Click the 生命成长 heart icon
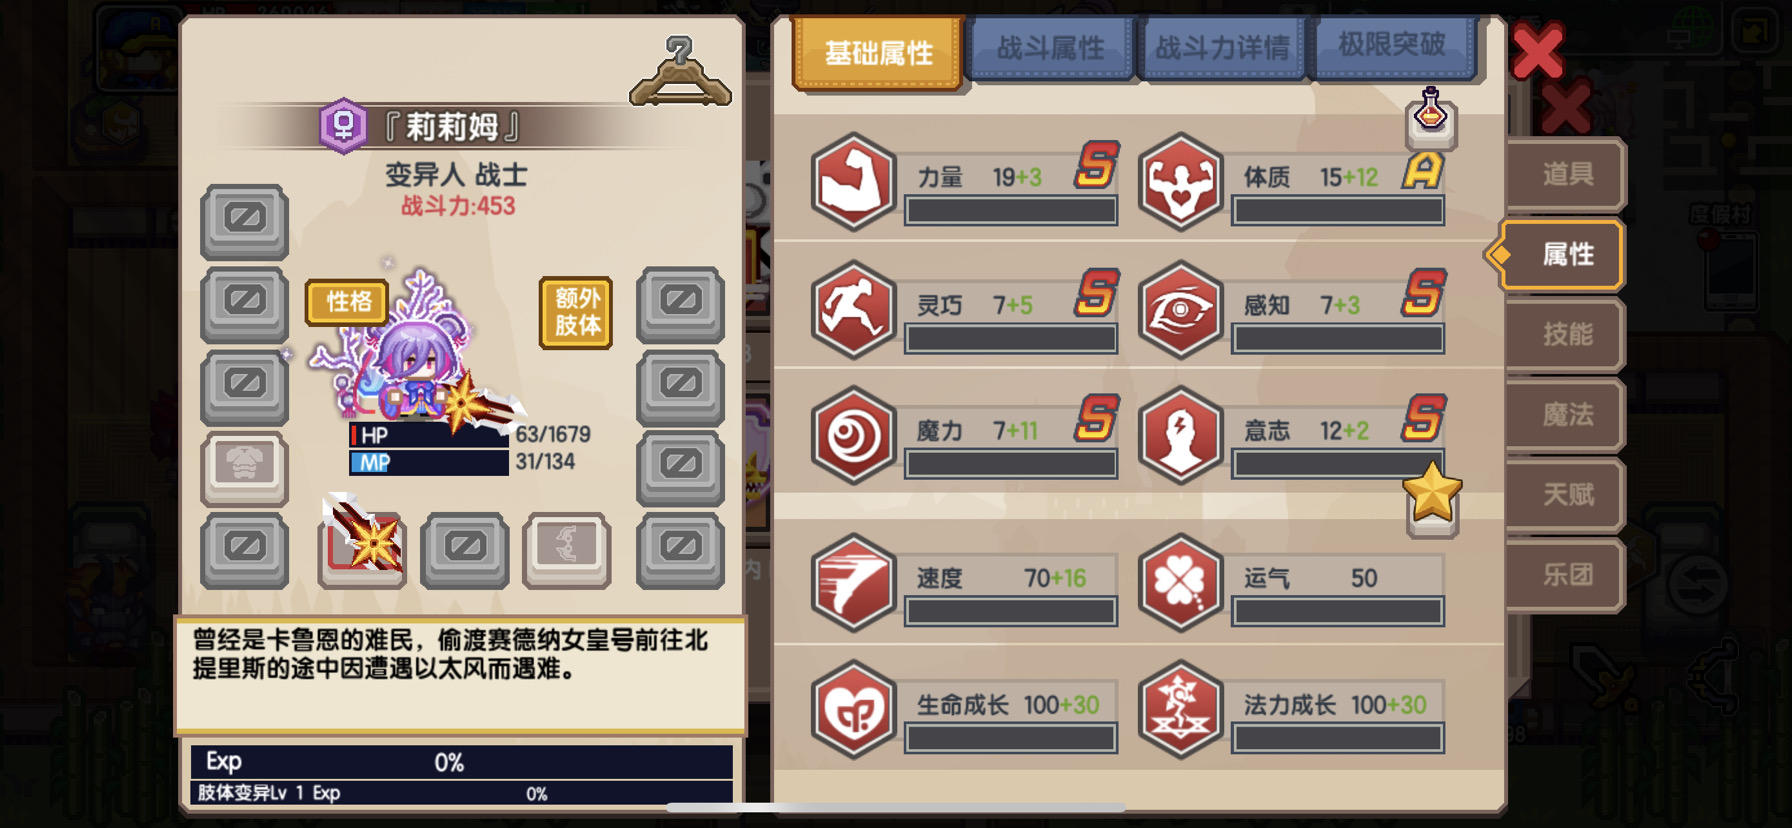The image size is (1792, 828). [853, 709]
